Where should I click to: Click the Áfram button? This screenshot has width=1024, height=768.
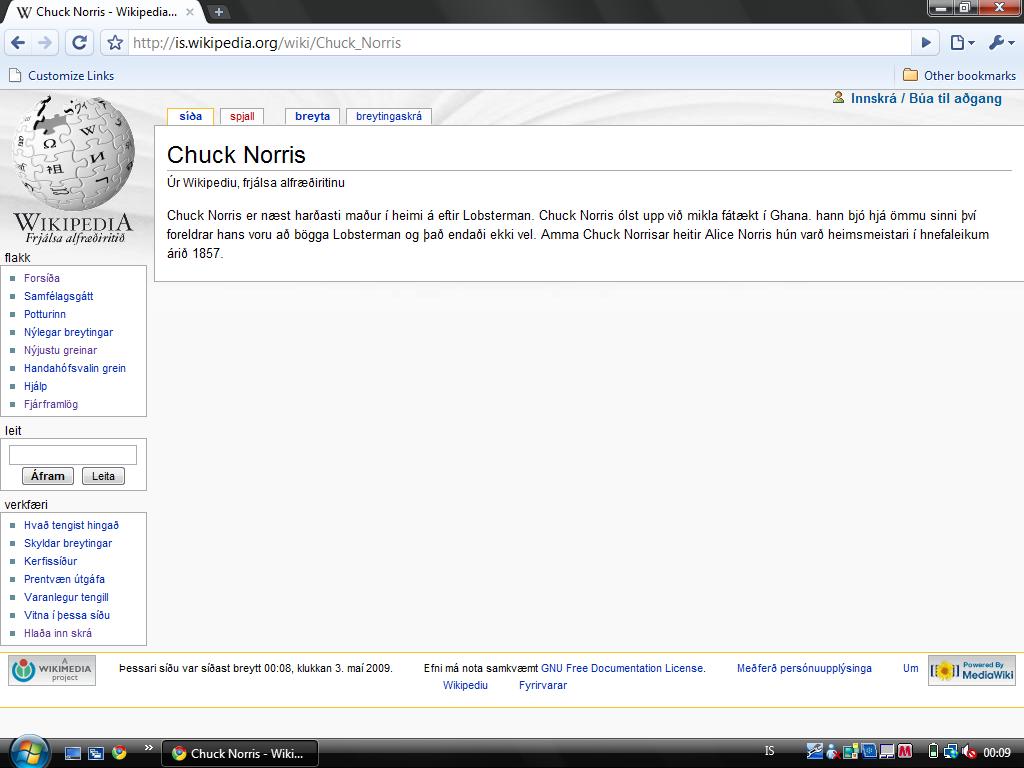[x=48, y=476]
